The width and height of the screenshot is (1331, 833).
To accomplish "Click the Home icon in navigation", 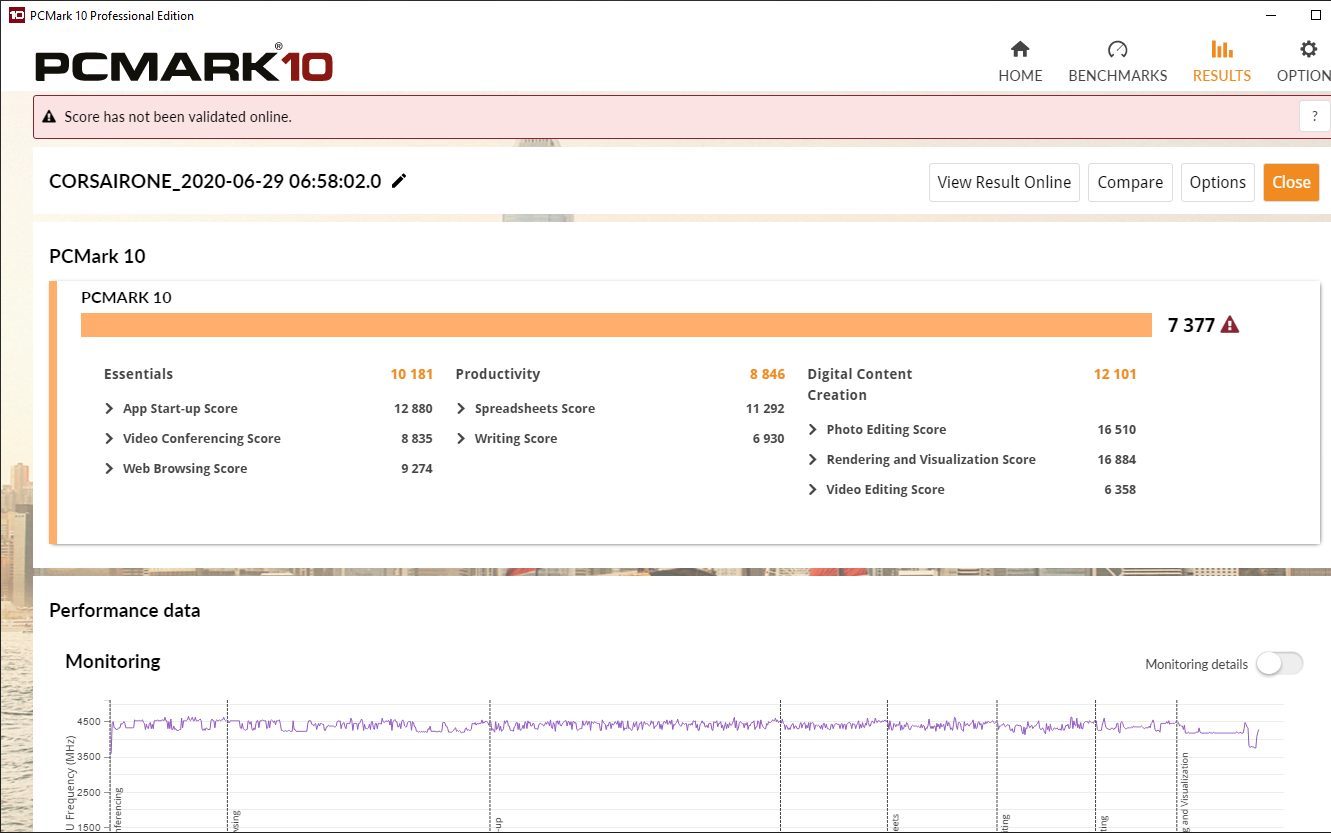I will [1020, 50].
